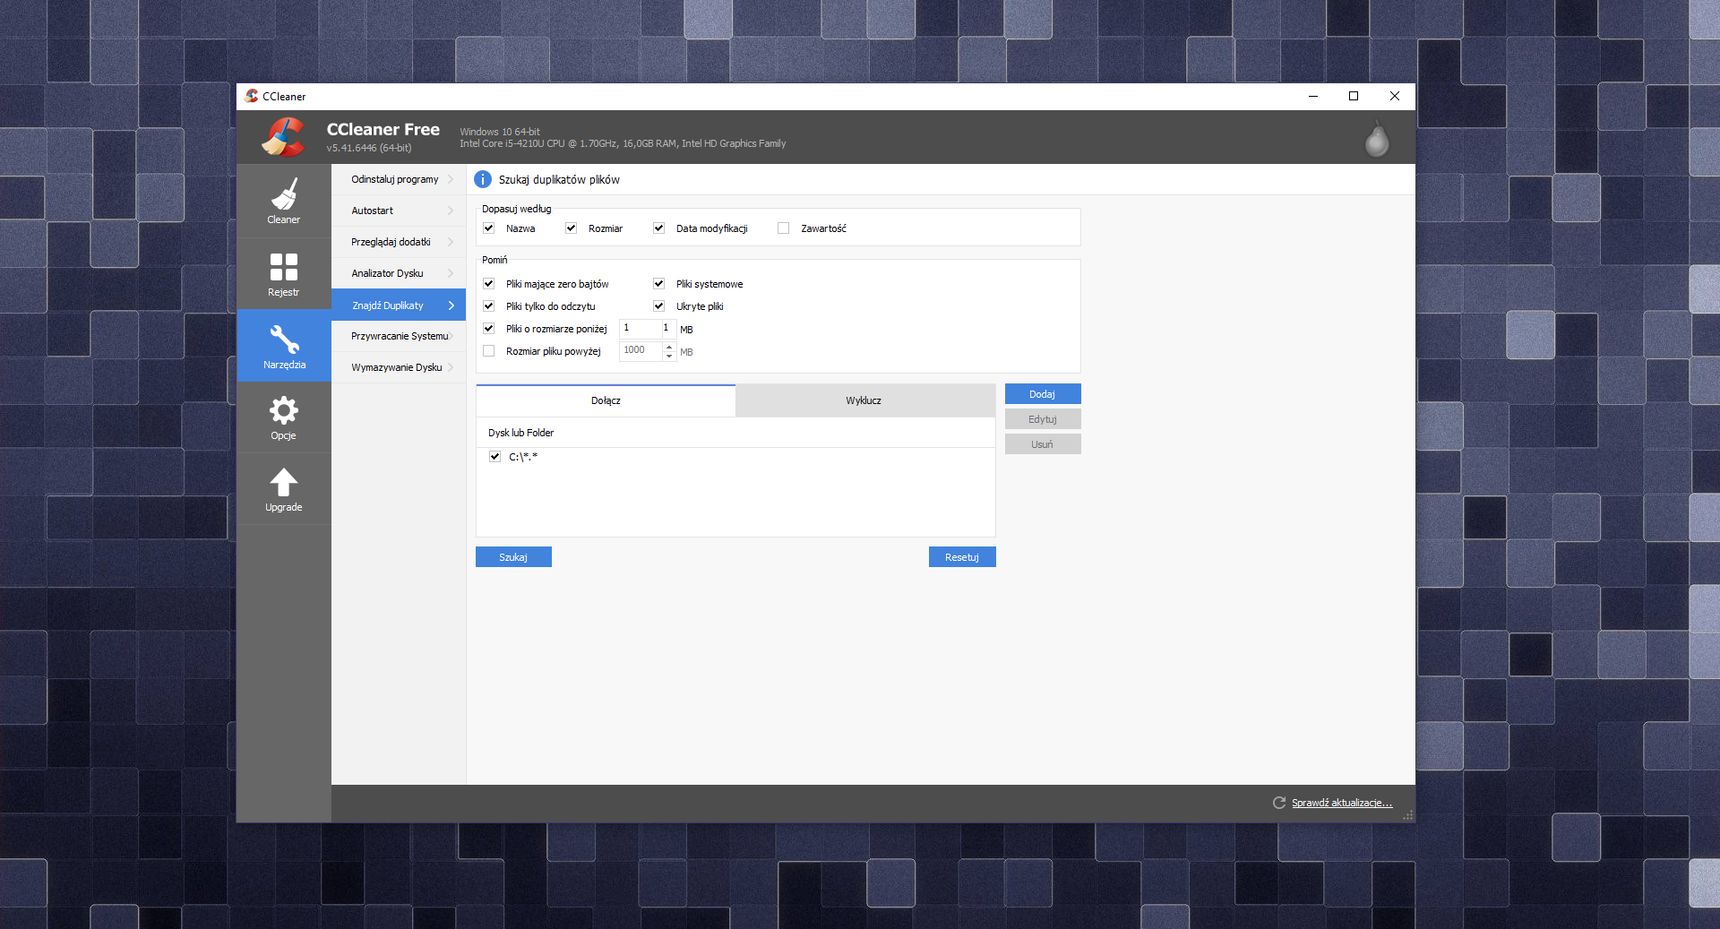1720x929 pixels.
Task: Click the Usuń button
Action: coord(1042,444)
